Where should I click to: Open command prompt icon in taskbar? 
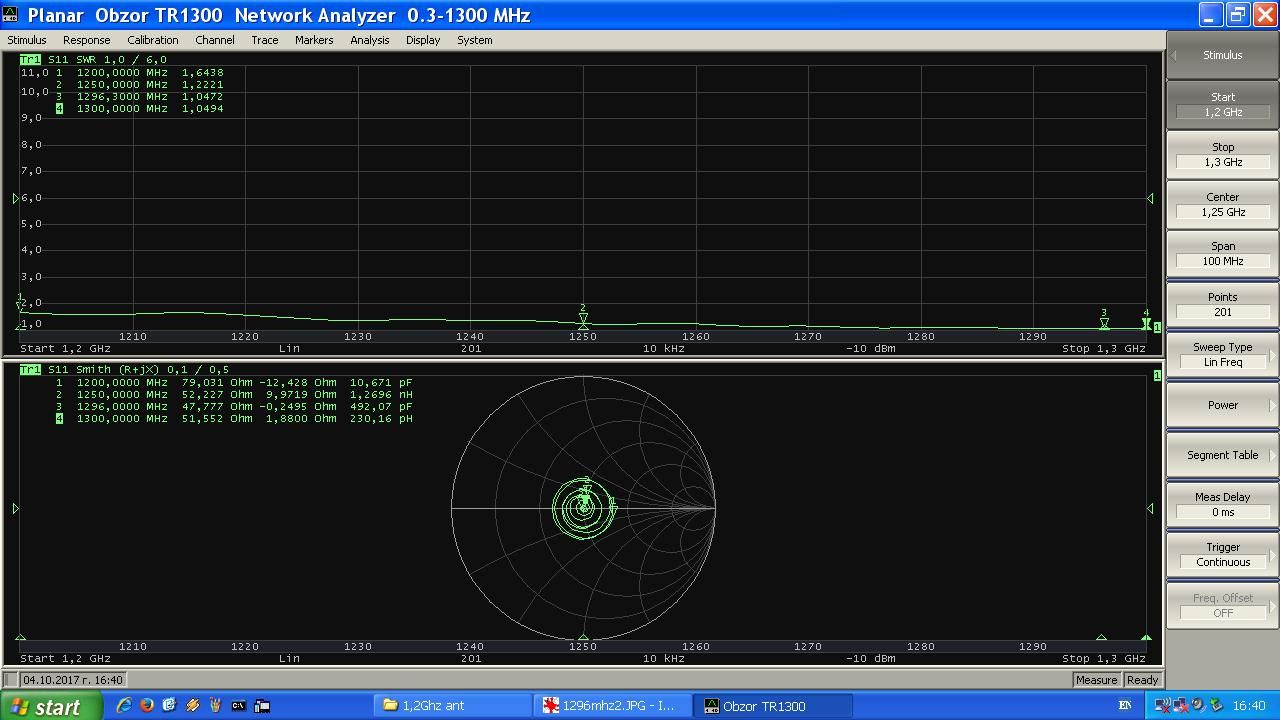pyautogui.click(x=238, y=706)
